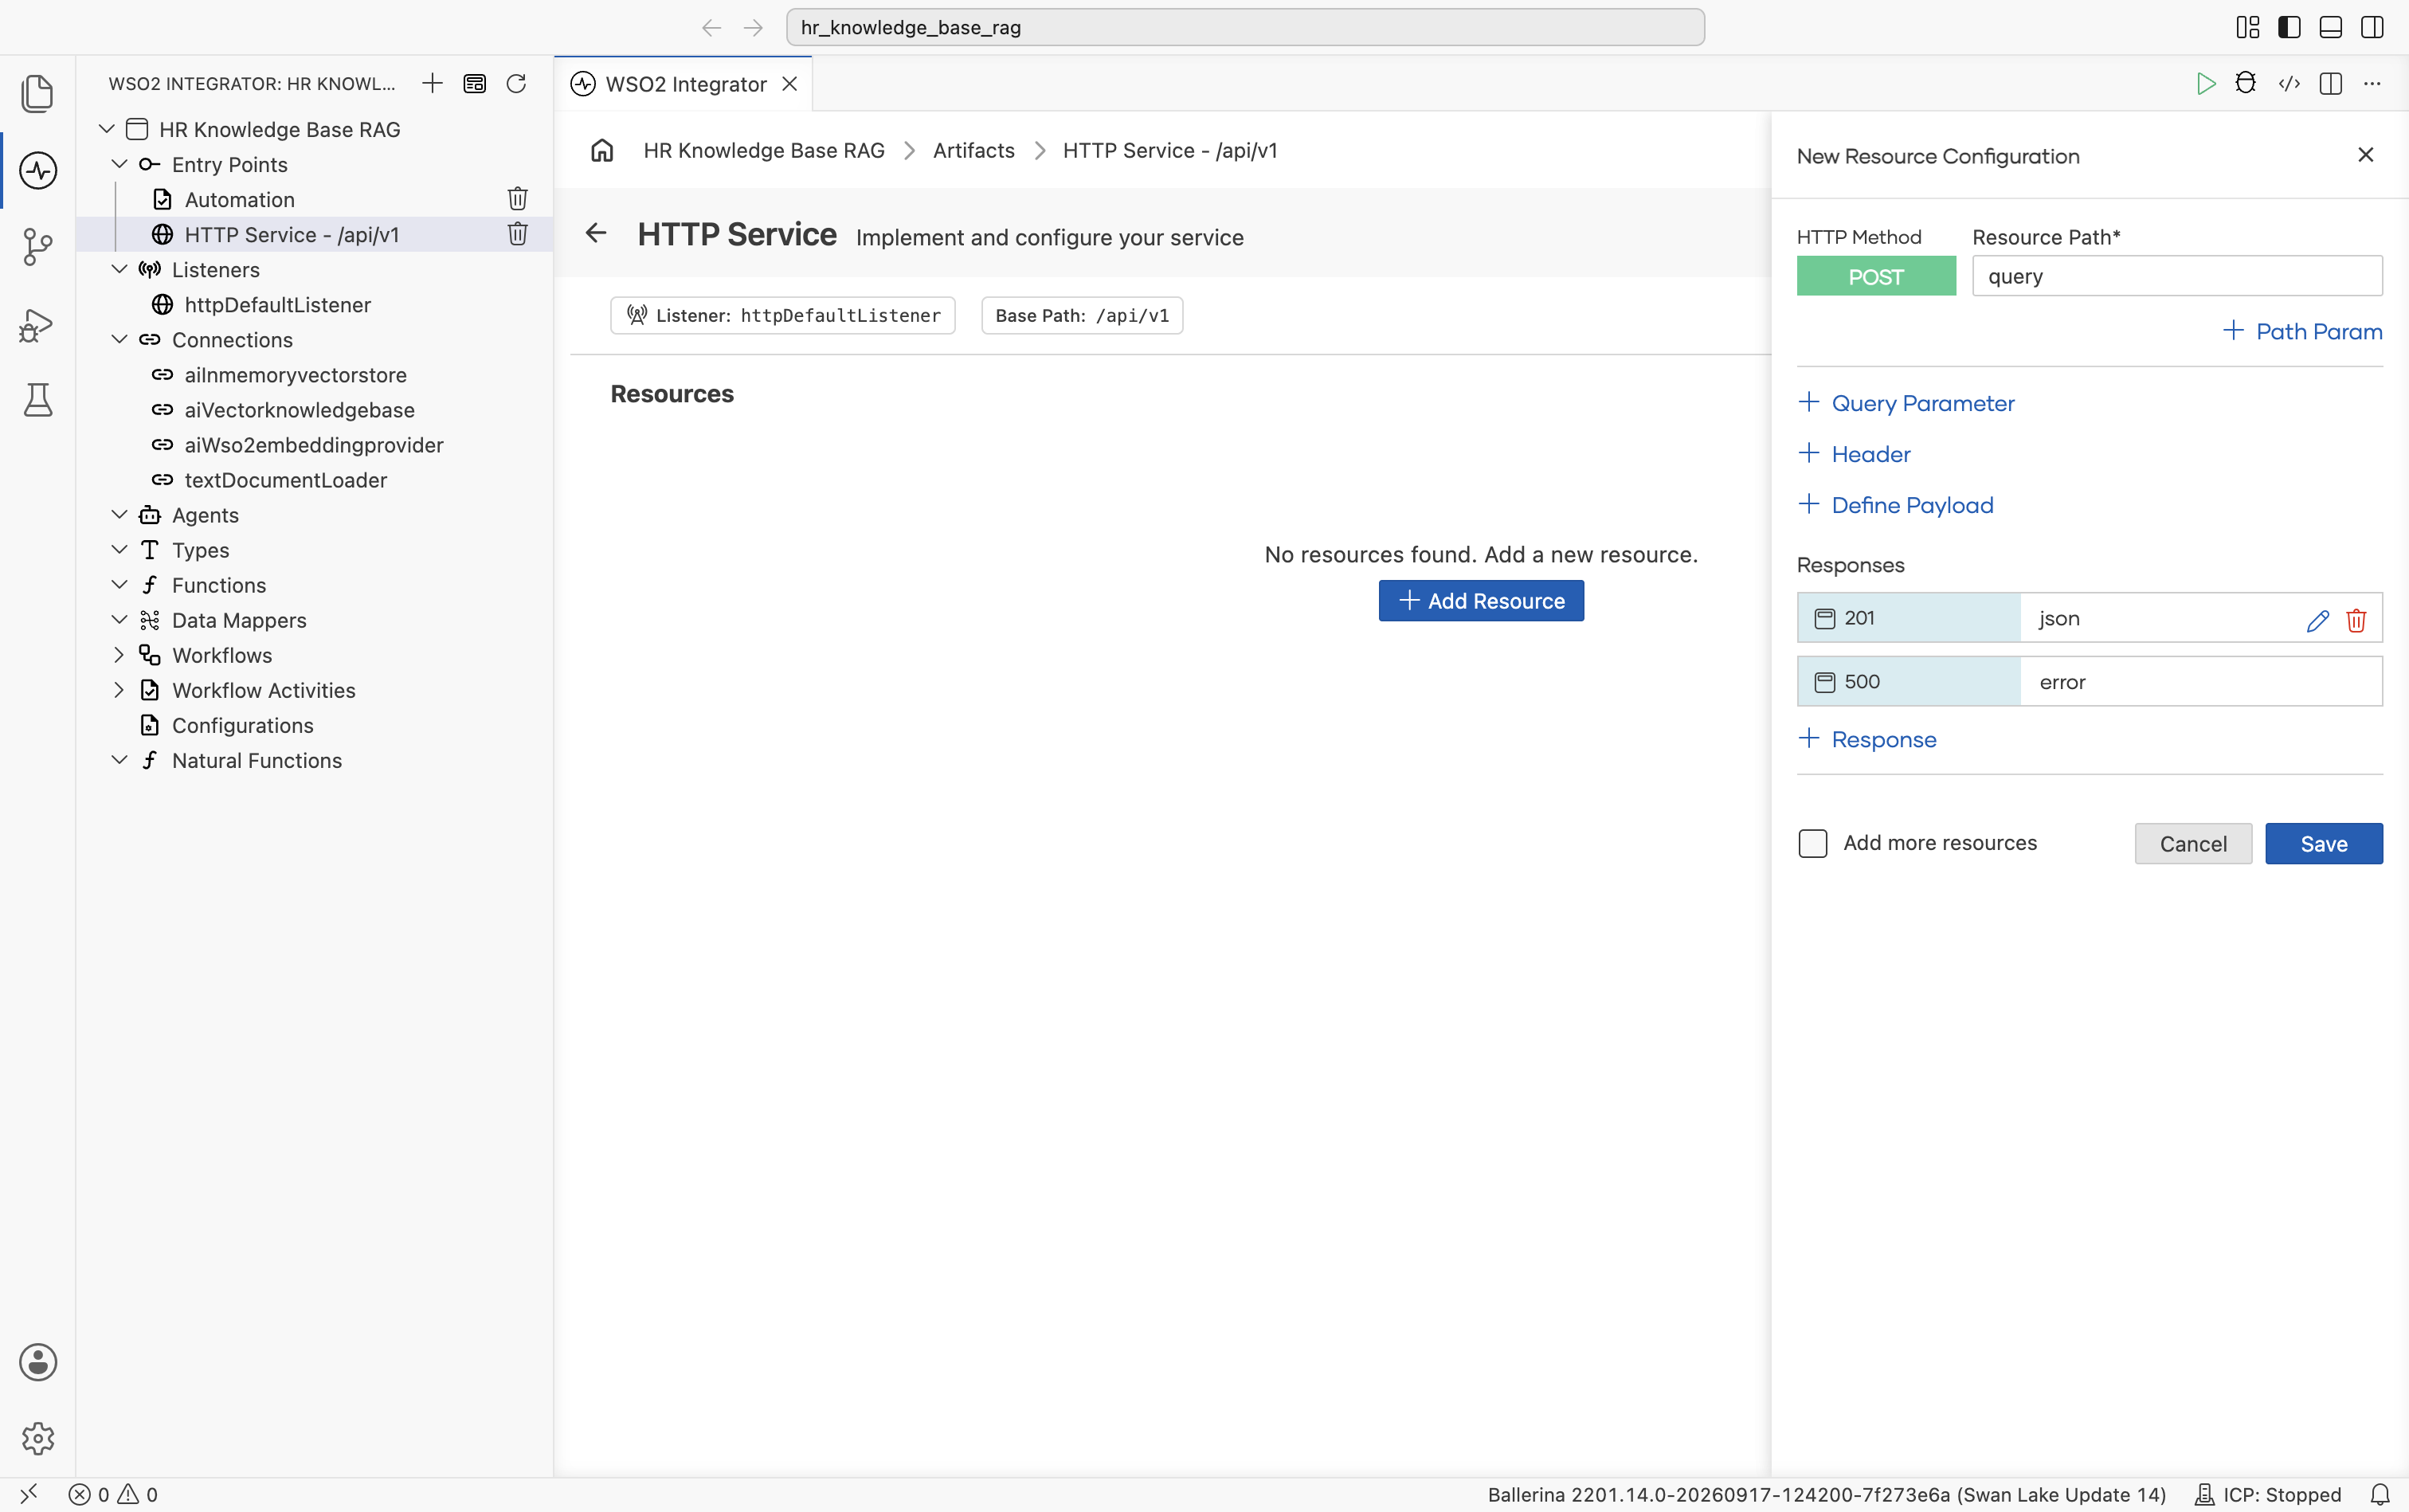Refresh the project explorer
The image size is (2409, 1512).
[516, 83]
